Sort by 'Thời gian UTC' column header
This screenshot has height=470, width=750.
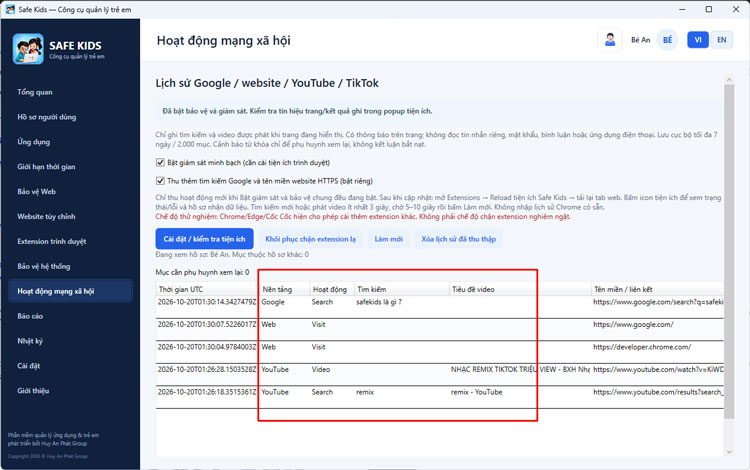(208, 289)
